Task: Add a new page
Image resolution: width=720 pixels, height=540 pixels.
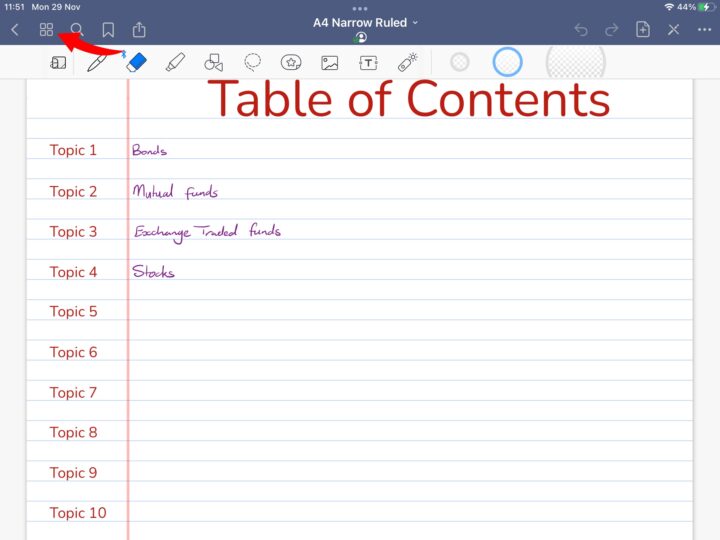Action: point(643,29)
